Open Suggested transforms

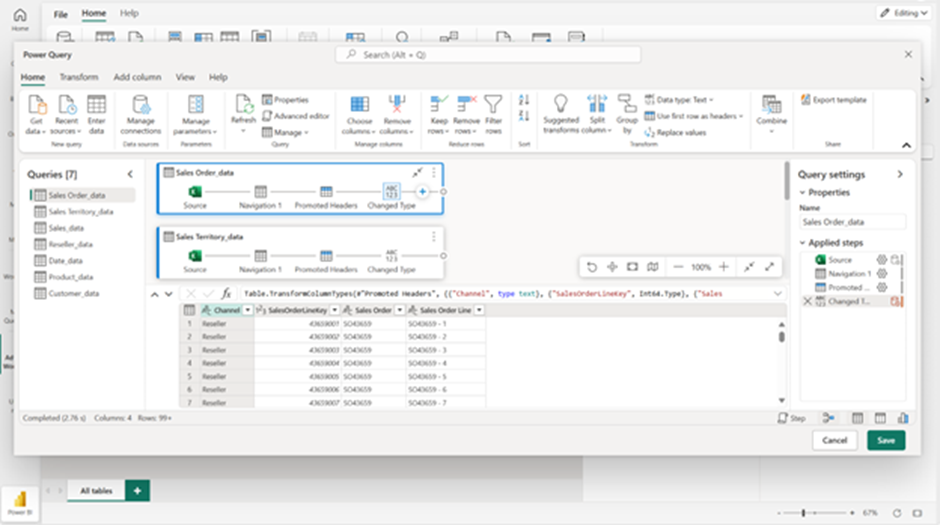point(561,114)
